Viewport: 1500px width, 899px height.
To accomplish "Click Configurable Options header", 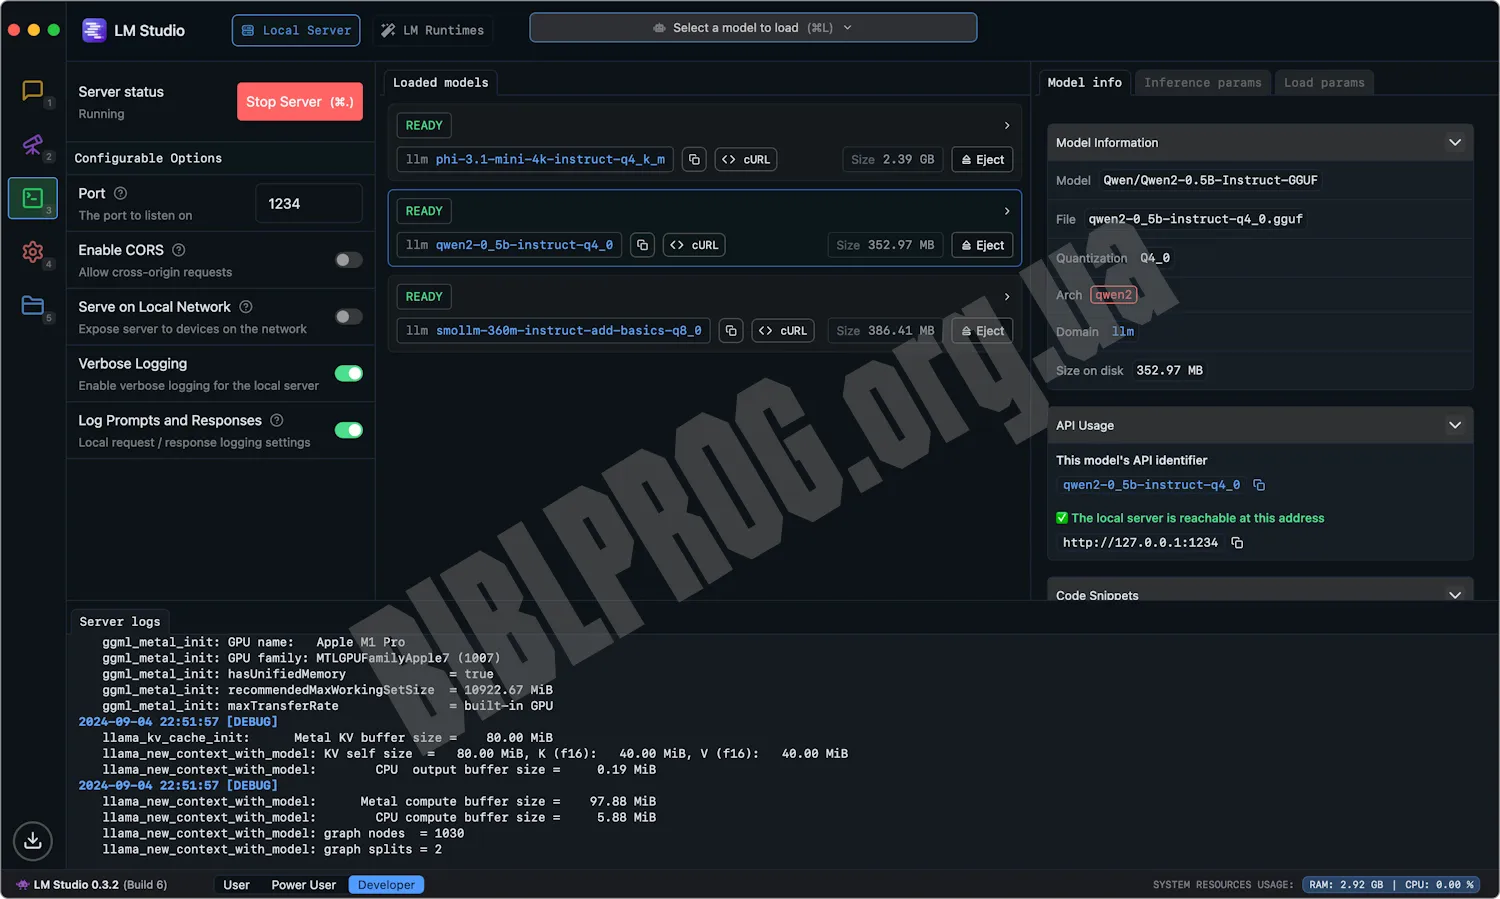I will (x=148, y=158).
